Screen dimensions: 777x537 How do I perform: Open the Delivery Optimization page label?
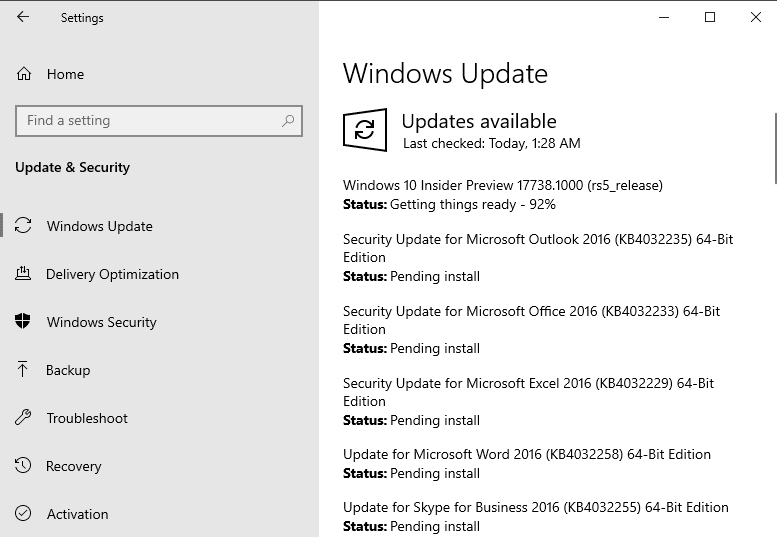(112, 274)
